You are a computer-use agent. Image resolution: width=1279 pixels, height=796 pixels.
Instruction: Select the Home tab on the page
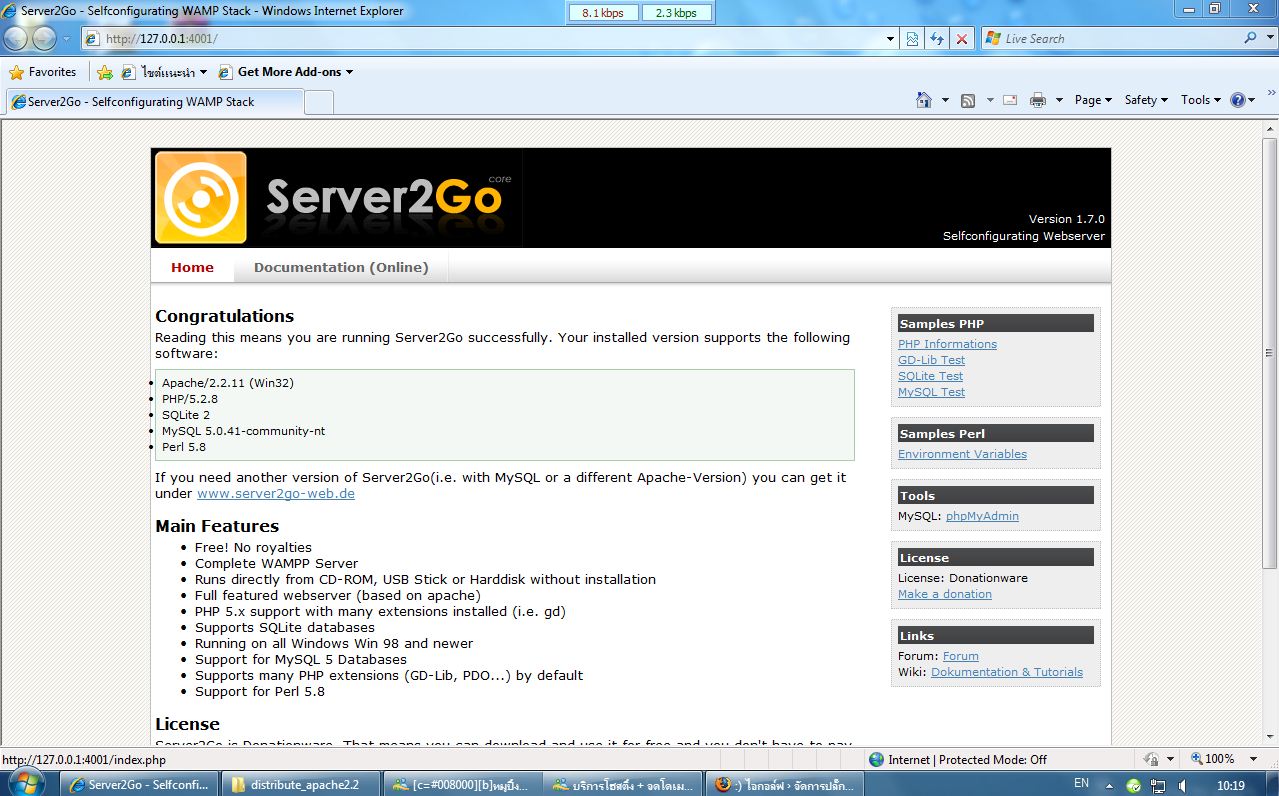pyautogui.click(x=192, y=267)
